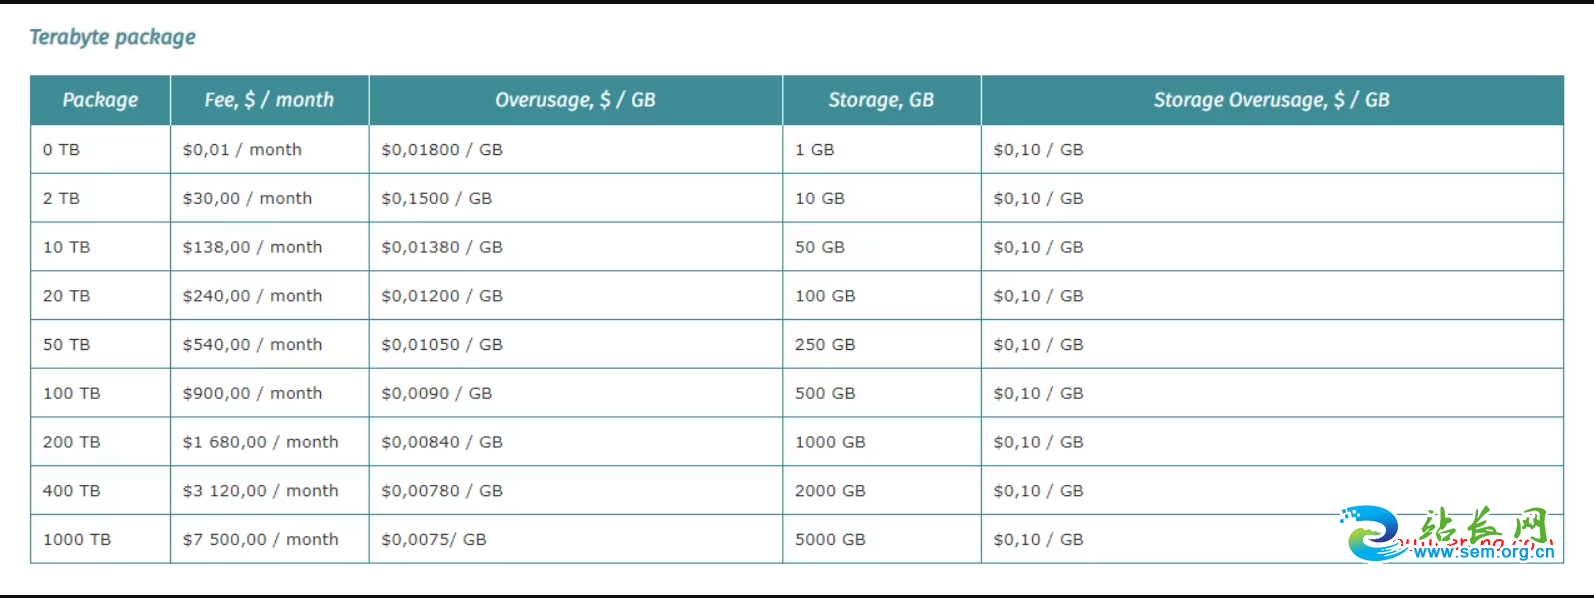Open the www.sem.org.cn watermark link
Viewport: 1594px width, 598px height.
point(1484,551)
